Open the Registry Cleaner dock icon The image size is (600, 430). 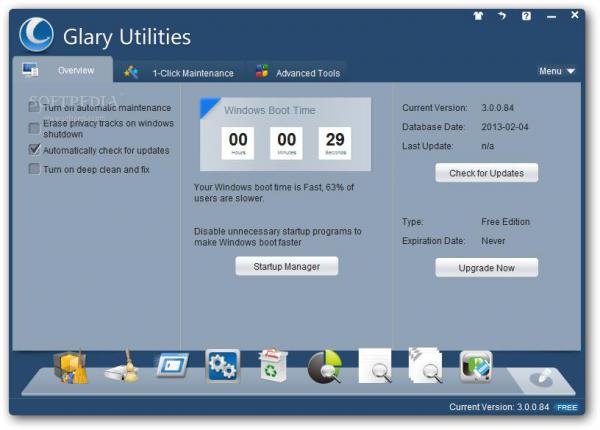(71, 366)
